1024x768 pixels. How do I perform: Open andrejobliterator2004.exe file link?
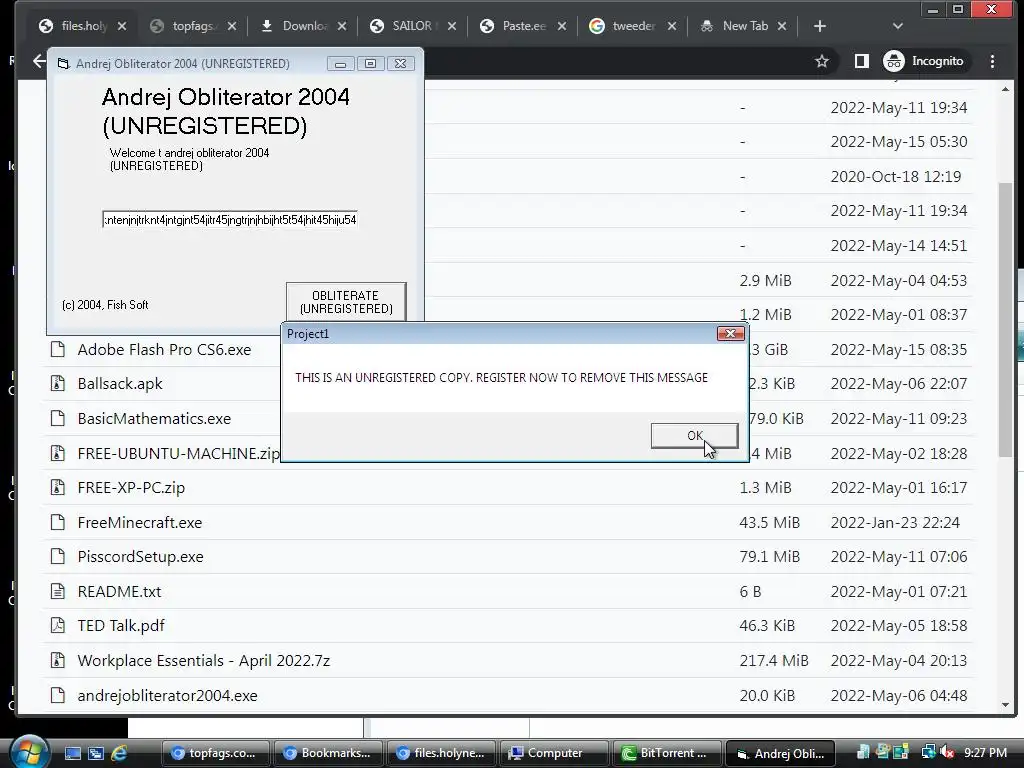point(167,696)
